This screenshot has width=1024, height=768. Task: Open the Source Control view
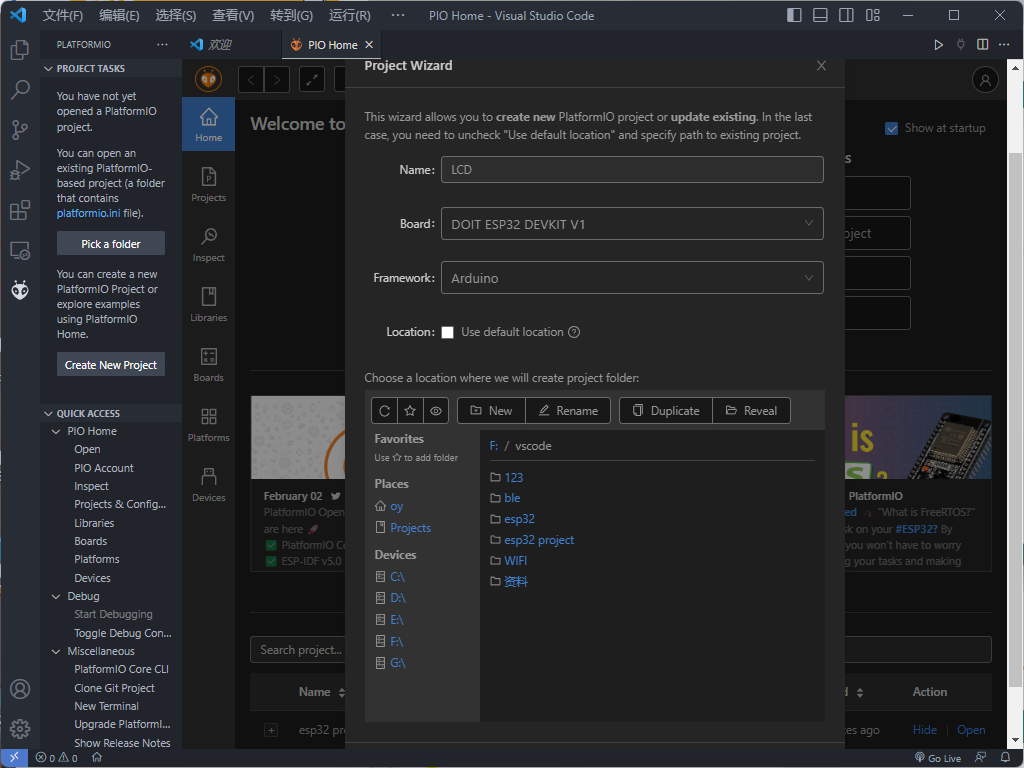(x=20, y=130)
